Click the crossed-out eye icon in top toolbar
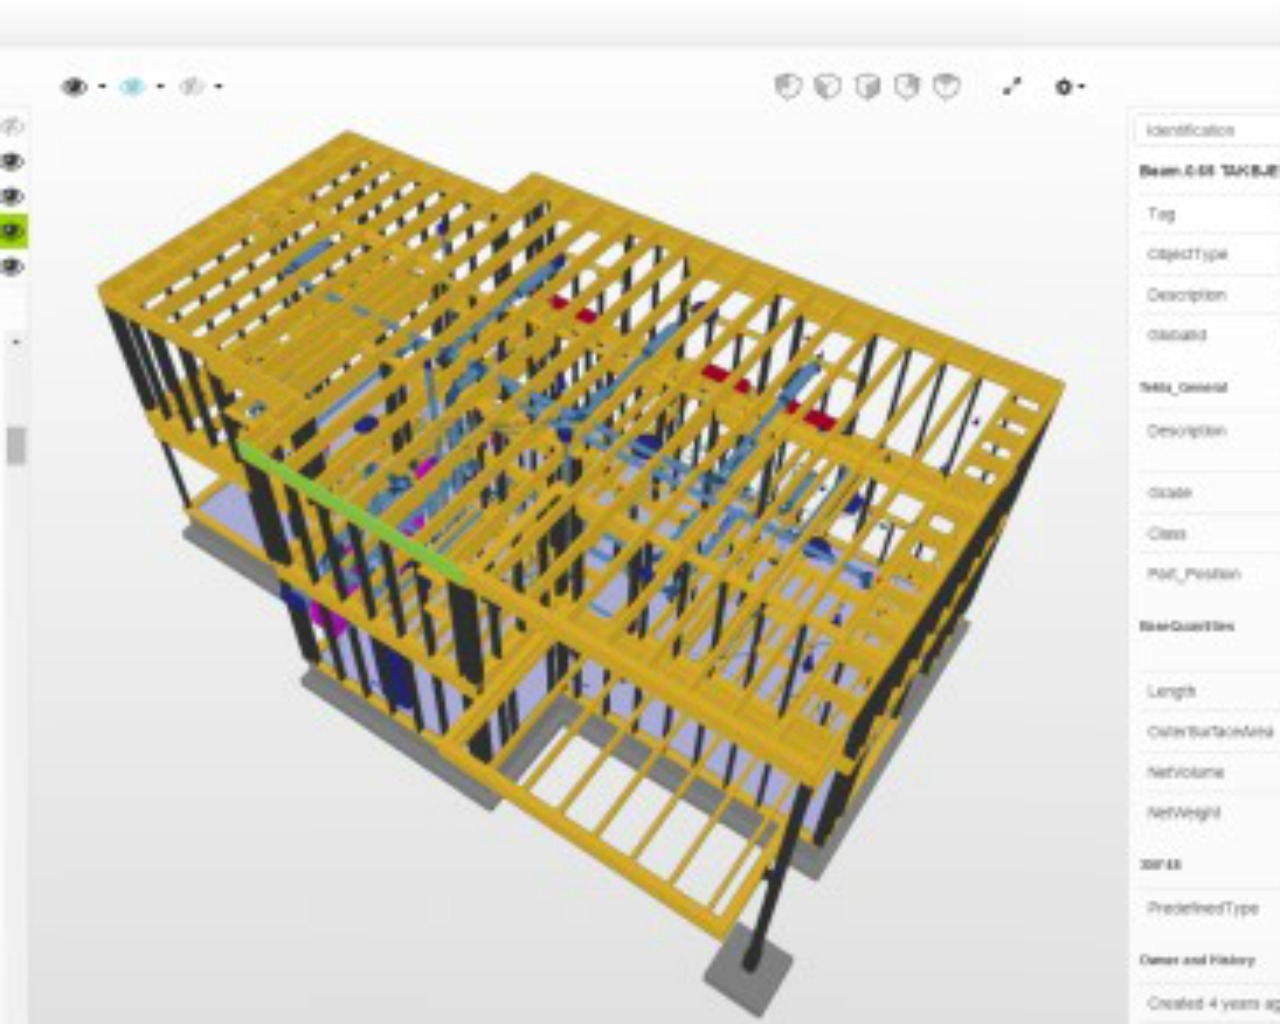Viewport: 1280px width, 1024px height. (191, 87)
